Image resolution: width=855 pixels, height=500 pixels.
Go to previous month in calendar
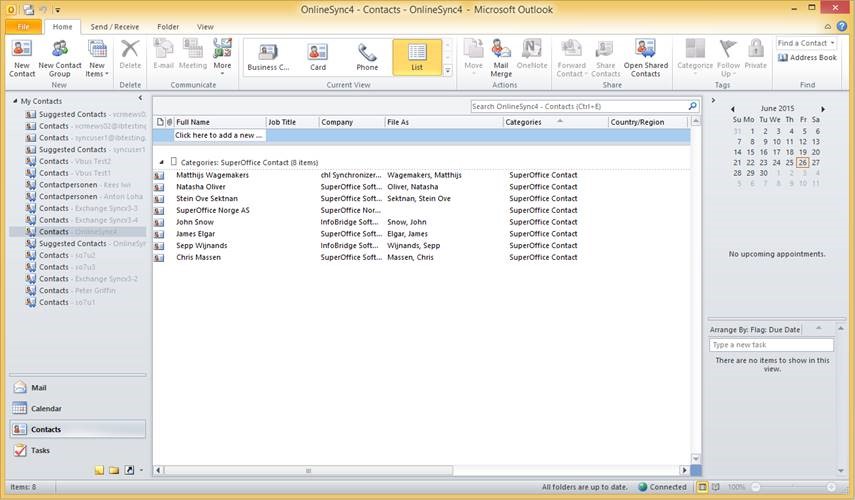[x=733, y=109]
